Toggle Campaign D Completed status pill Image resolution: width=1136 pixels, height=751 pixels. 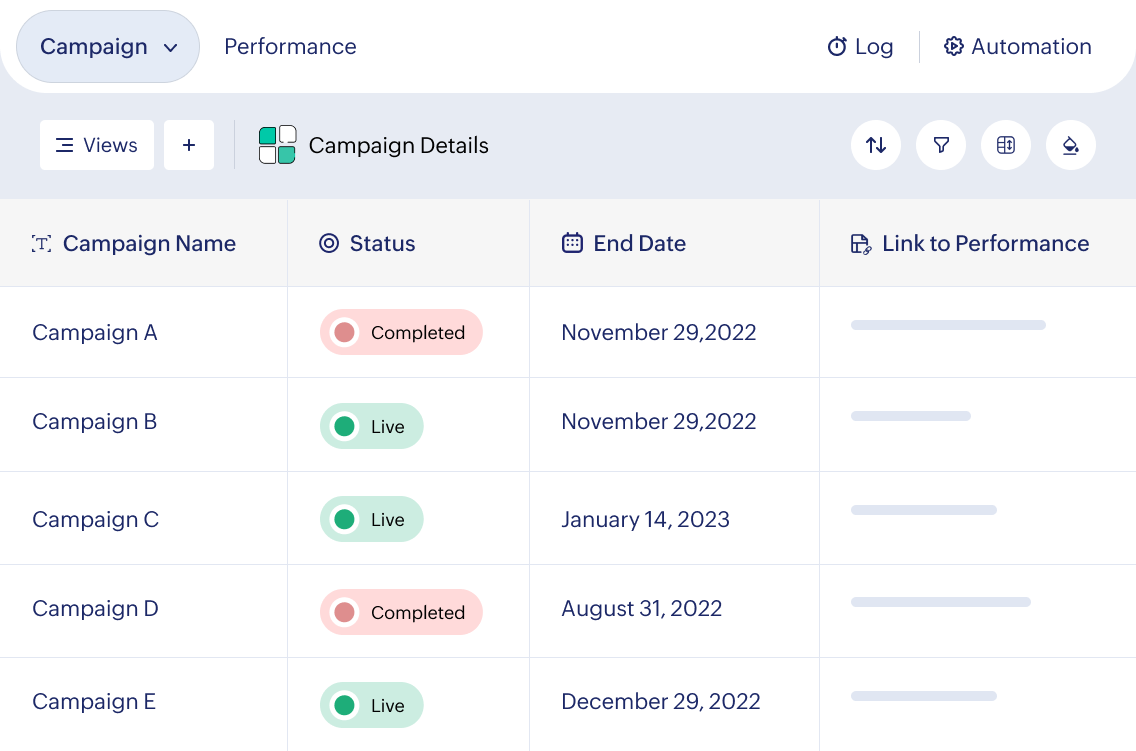[401, 612]
